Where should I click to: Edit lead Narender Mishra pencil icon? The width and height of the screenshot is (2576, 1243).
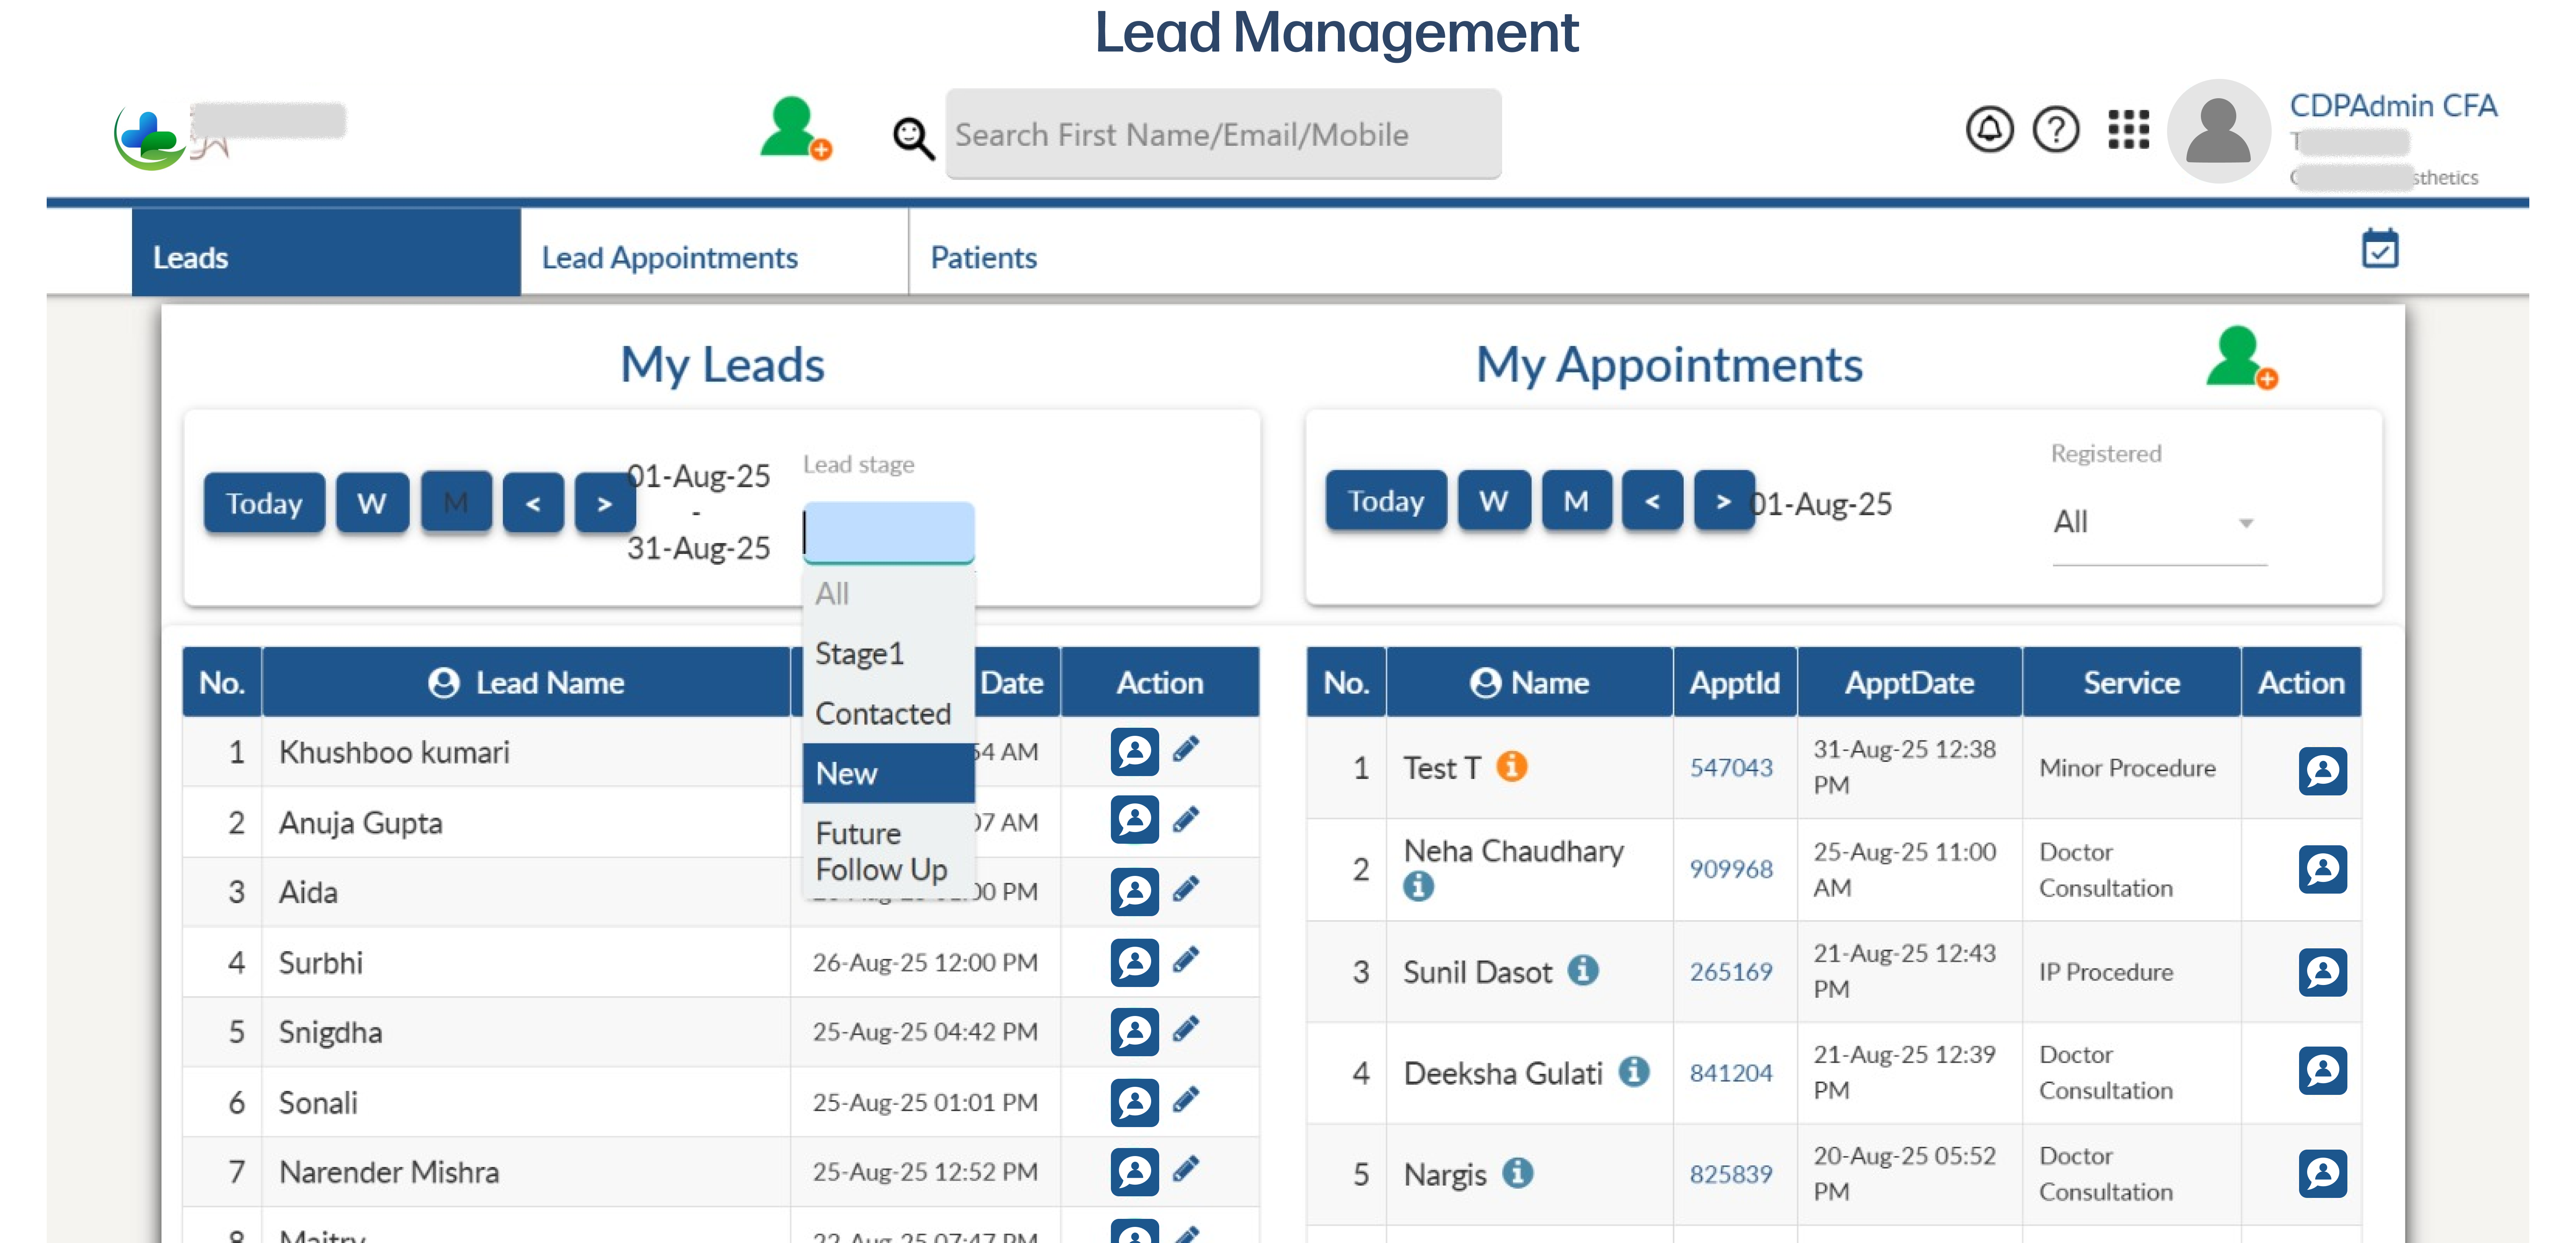coord(1186,1169)
